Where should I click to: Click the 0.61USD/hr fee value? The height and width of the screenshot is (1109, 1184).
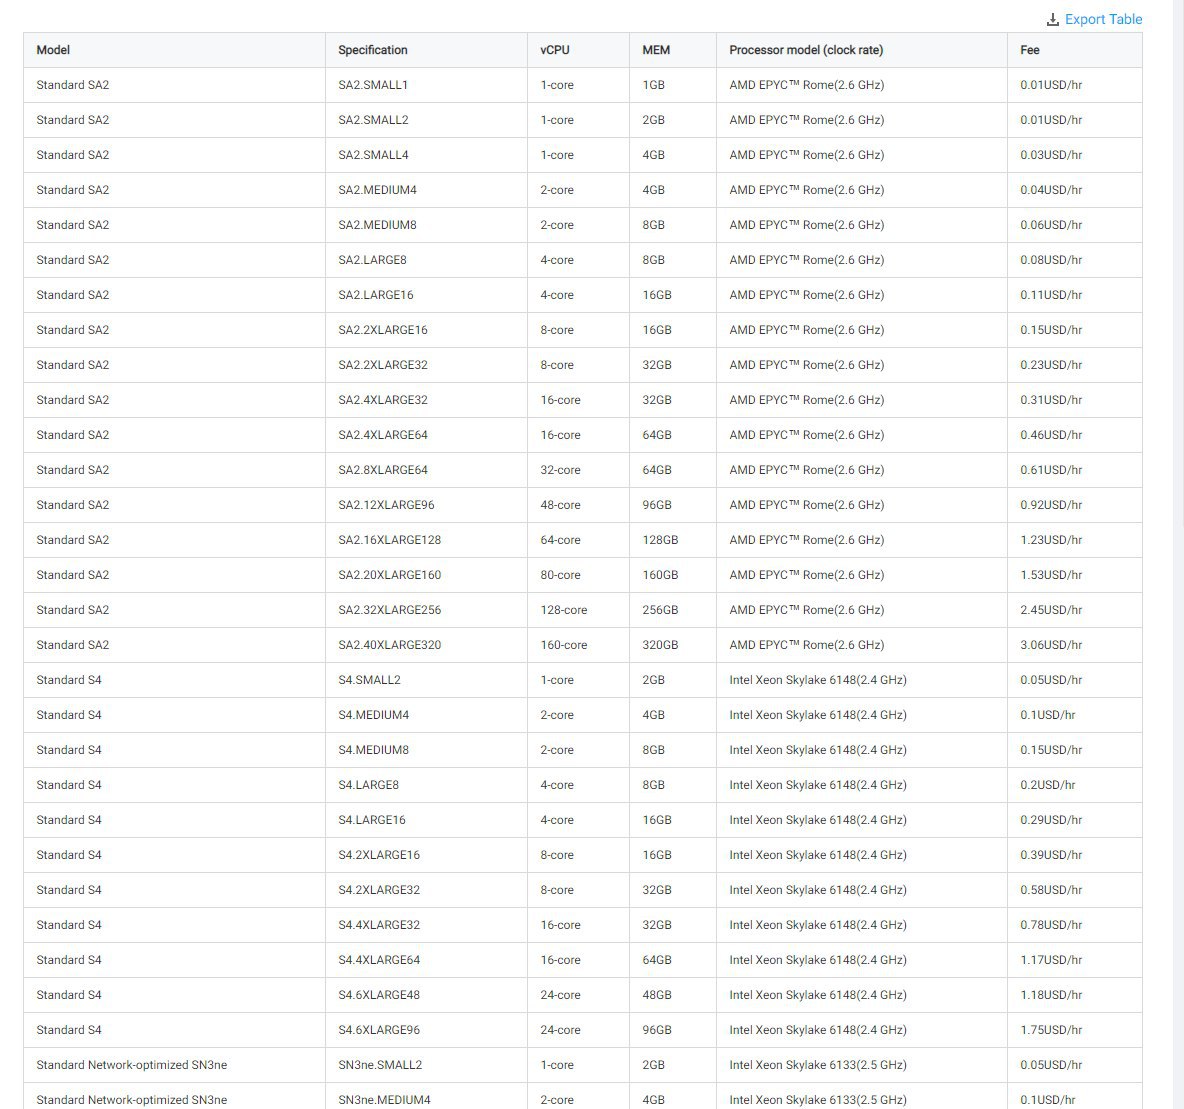(1051, 470)
